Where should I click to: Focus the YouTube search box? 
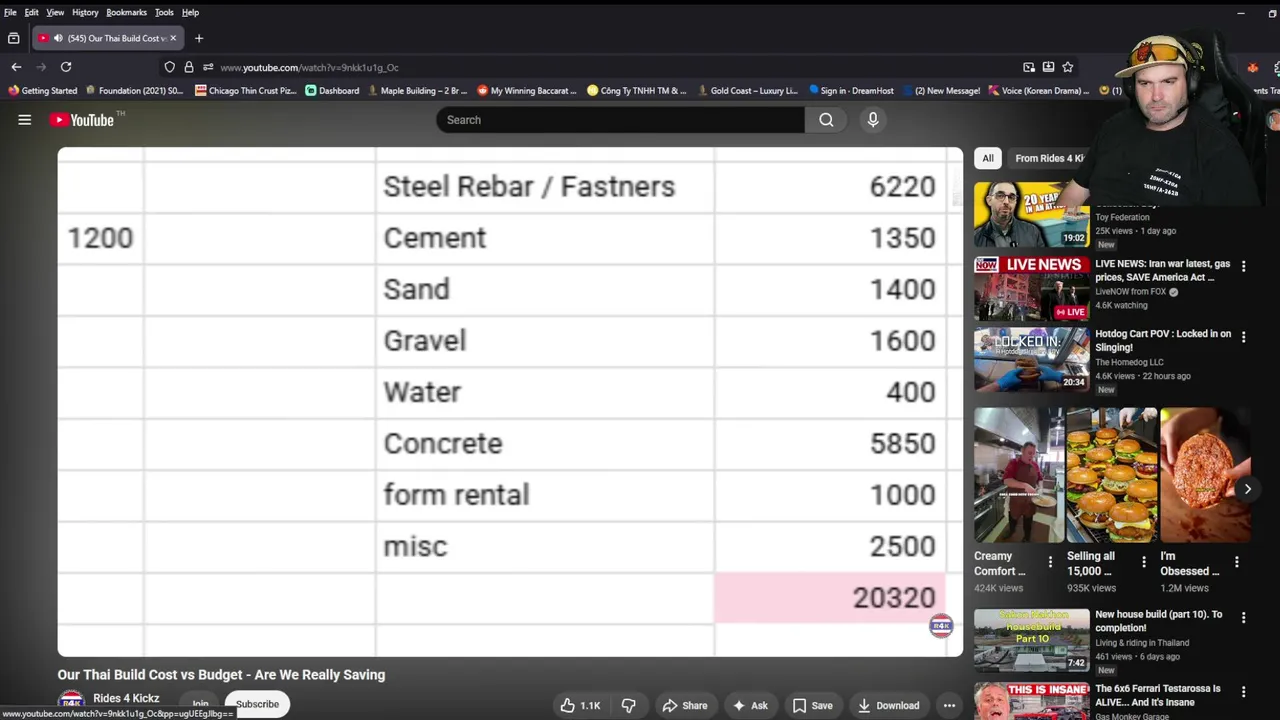pos(620,120)
